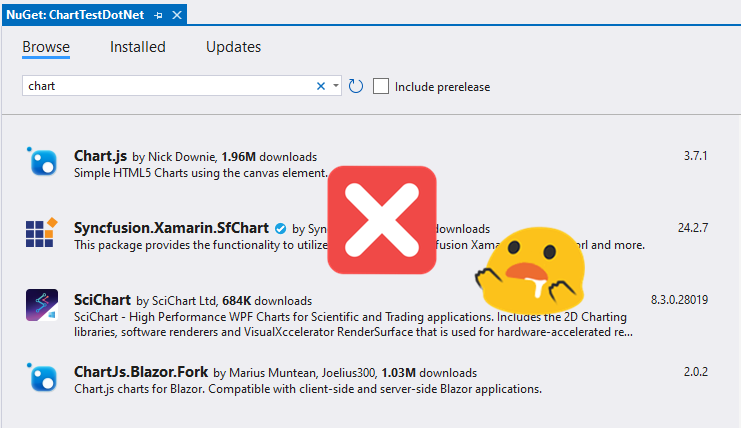
Task: Pin the NuGet: ChartTestDotNet tab
Action: tap(158, 16)
